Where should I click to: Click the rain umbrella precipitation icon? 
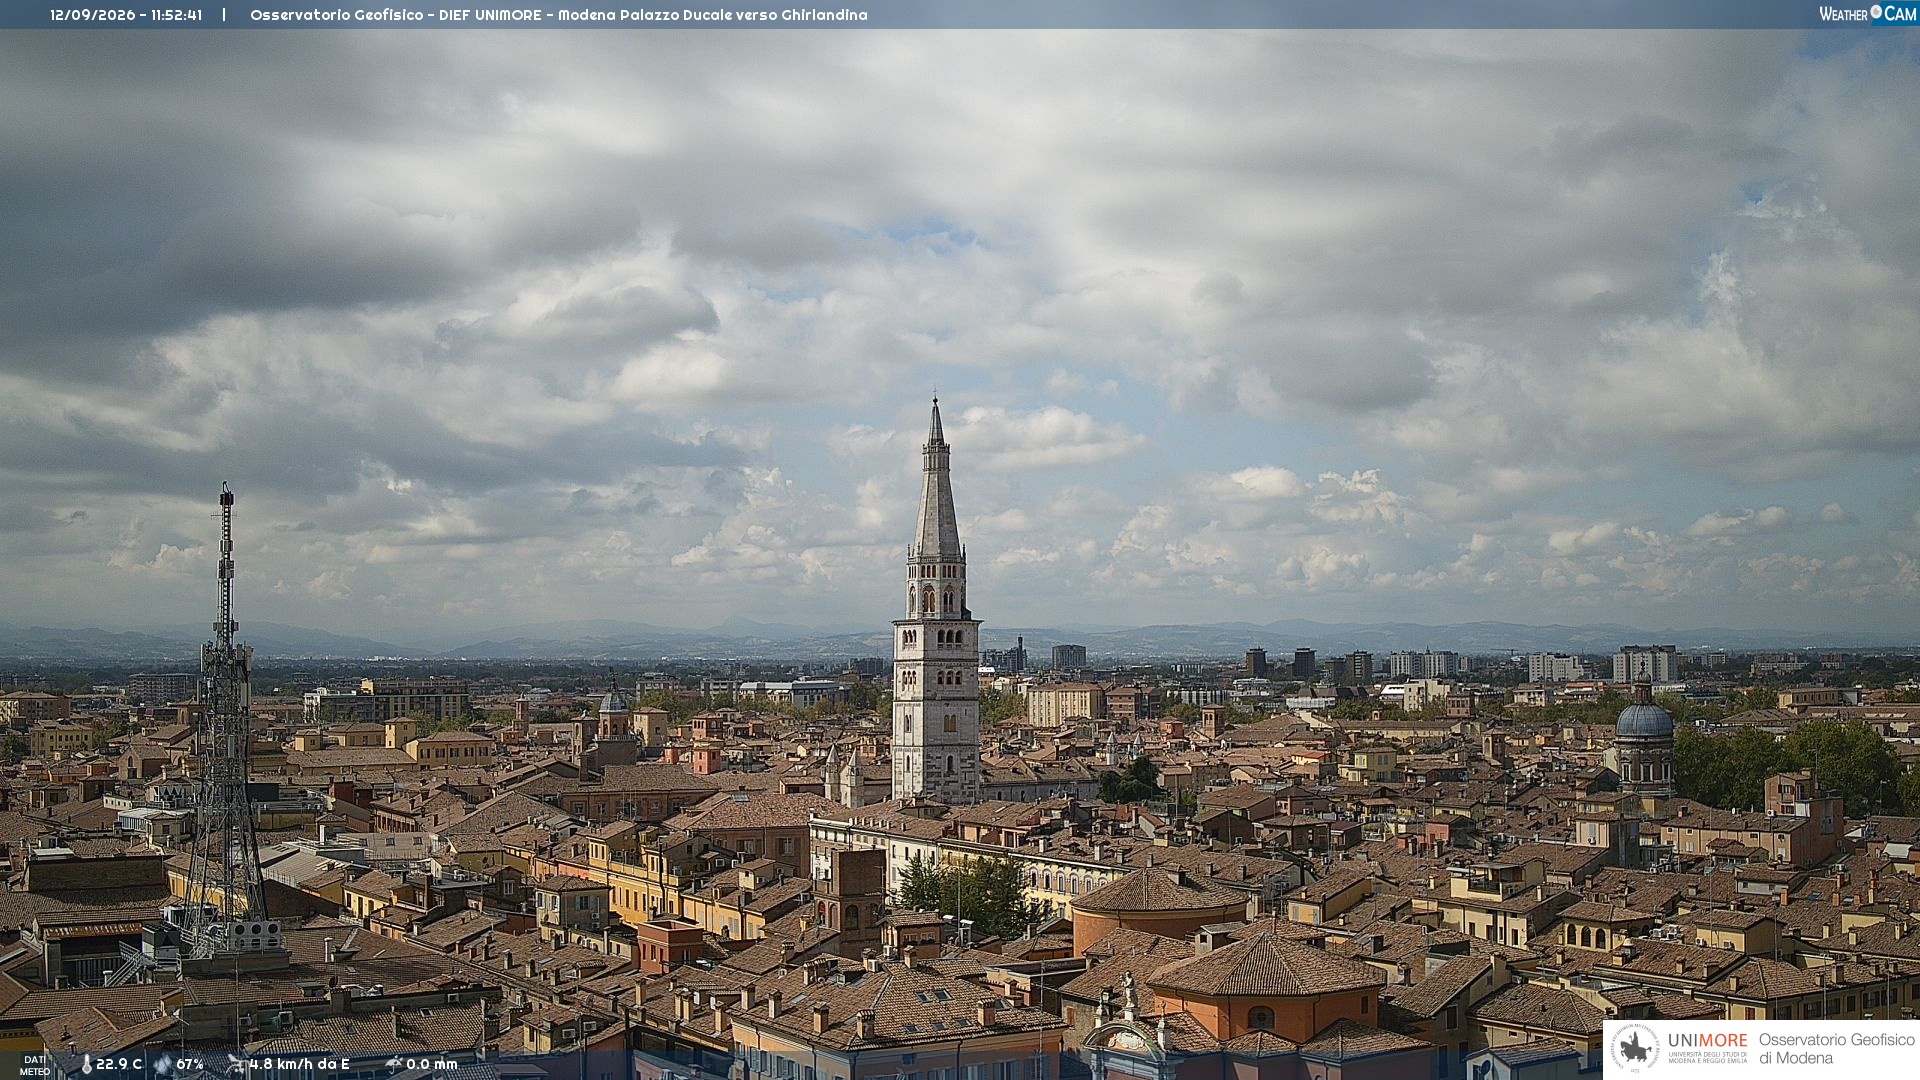tap(394, 1064)
